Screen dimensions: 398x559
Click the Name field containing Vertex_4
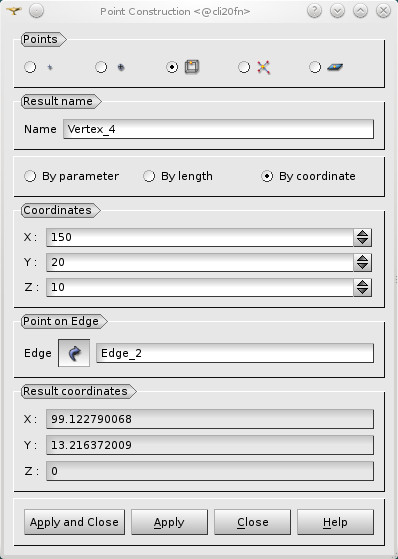coord(219,129)
